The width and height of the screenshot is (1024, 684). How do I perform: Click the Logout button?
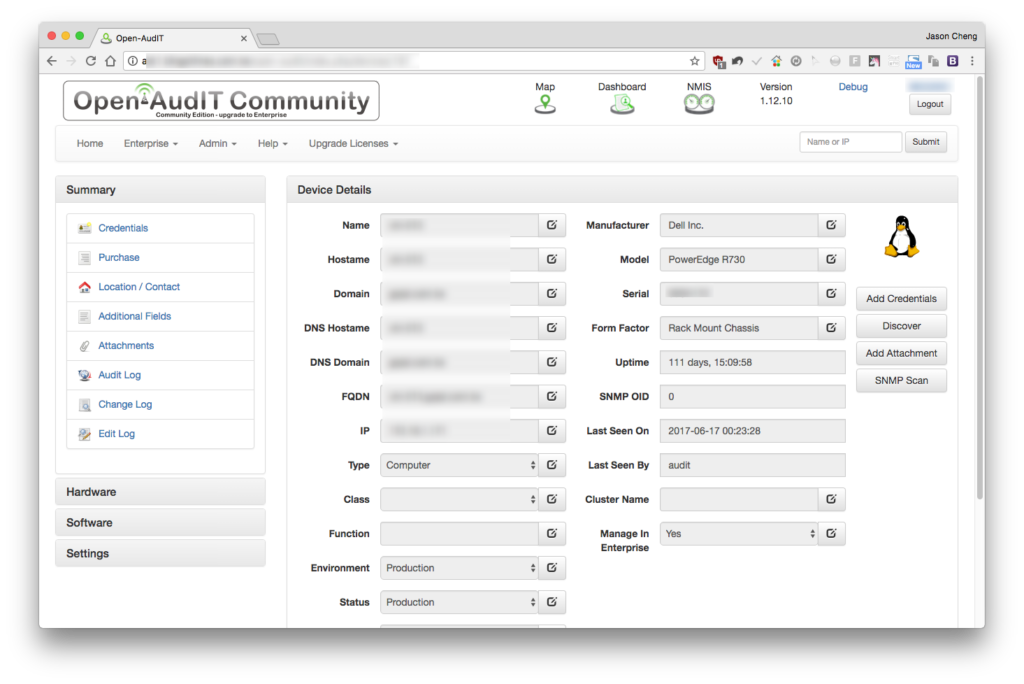coord(929,105)
